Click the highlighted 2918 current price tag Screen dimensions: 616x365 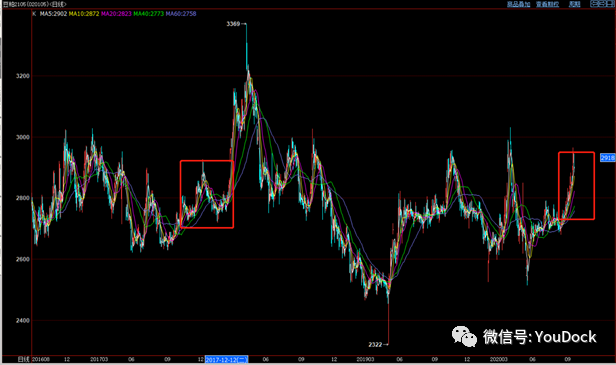click(608, 158)
